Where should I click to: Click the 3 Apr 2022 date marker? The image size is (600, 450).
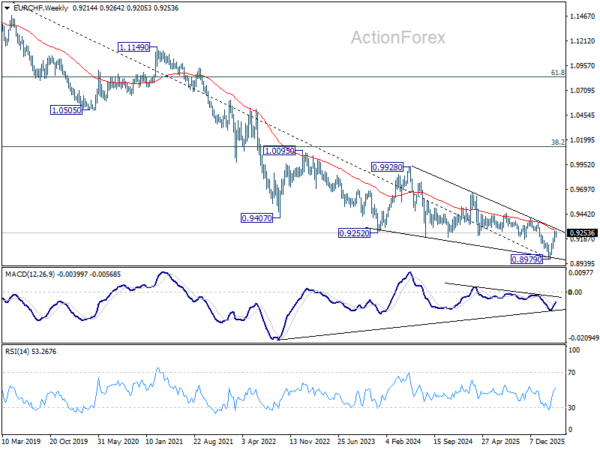click(259, 441)
